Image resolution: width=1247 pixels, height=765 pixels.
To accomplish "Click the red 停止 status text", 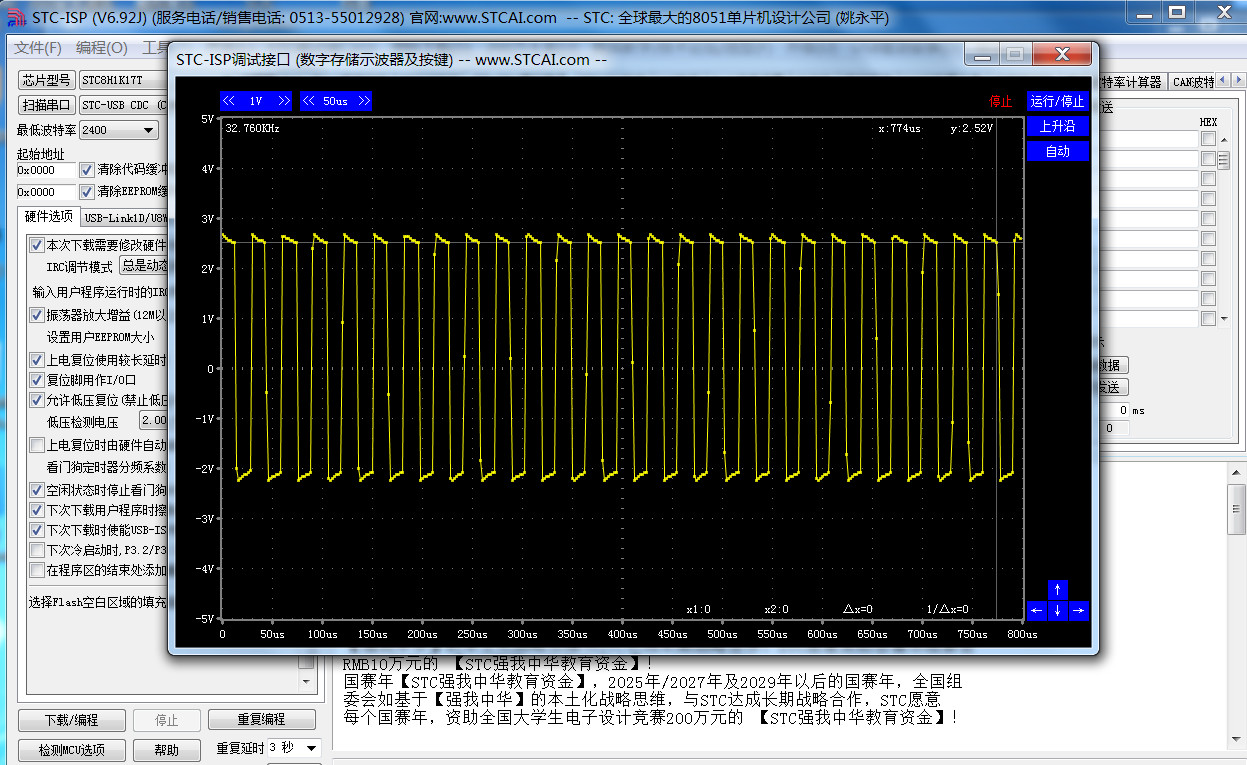I will 1001,101.
